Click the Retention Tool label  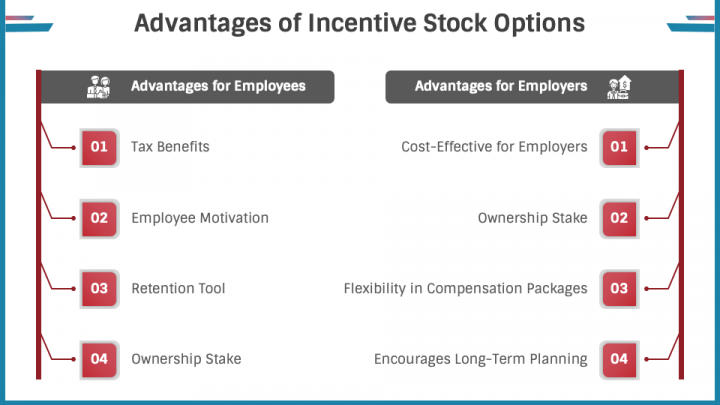point(178,288)
